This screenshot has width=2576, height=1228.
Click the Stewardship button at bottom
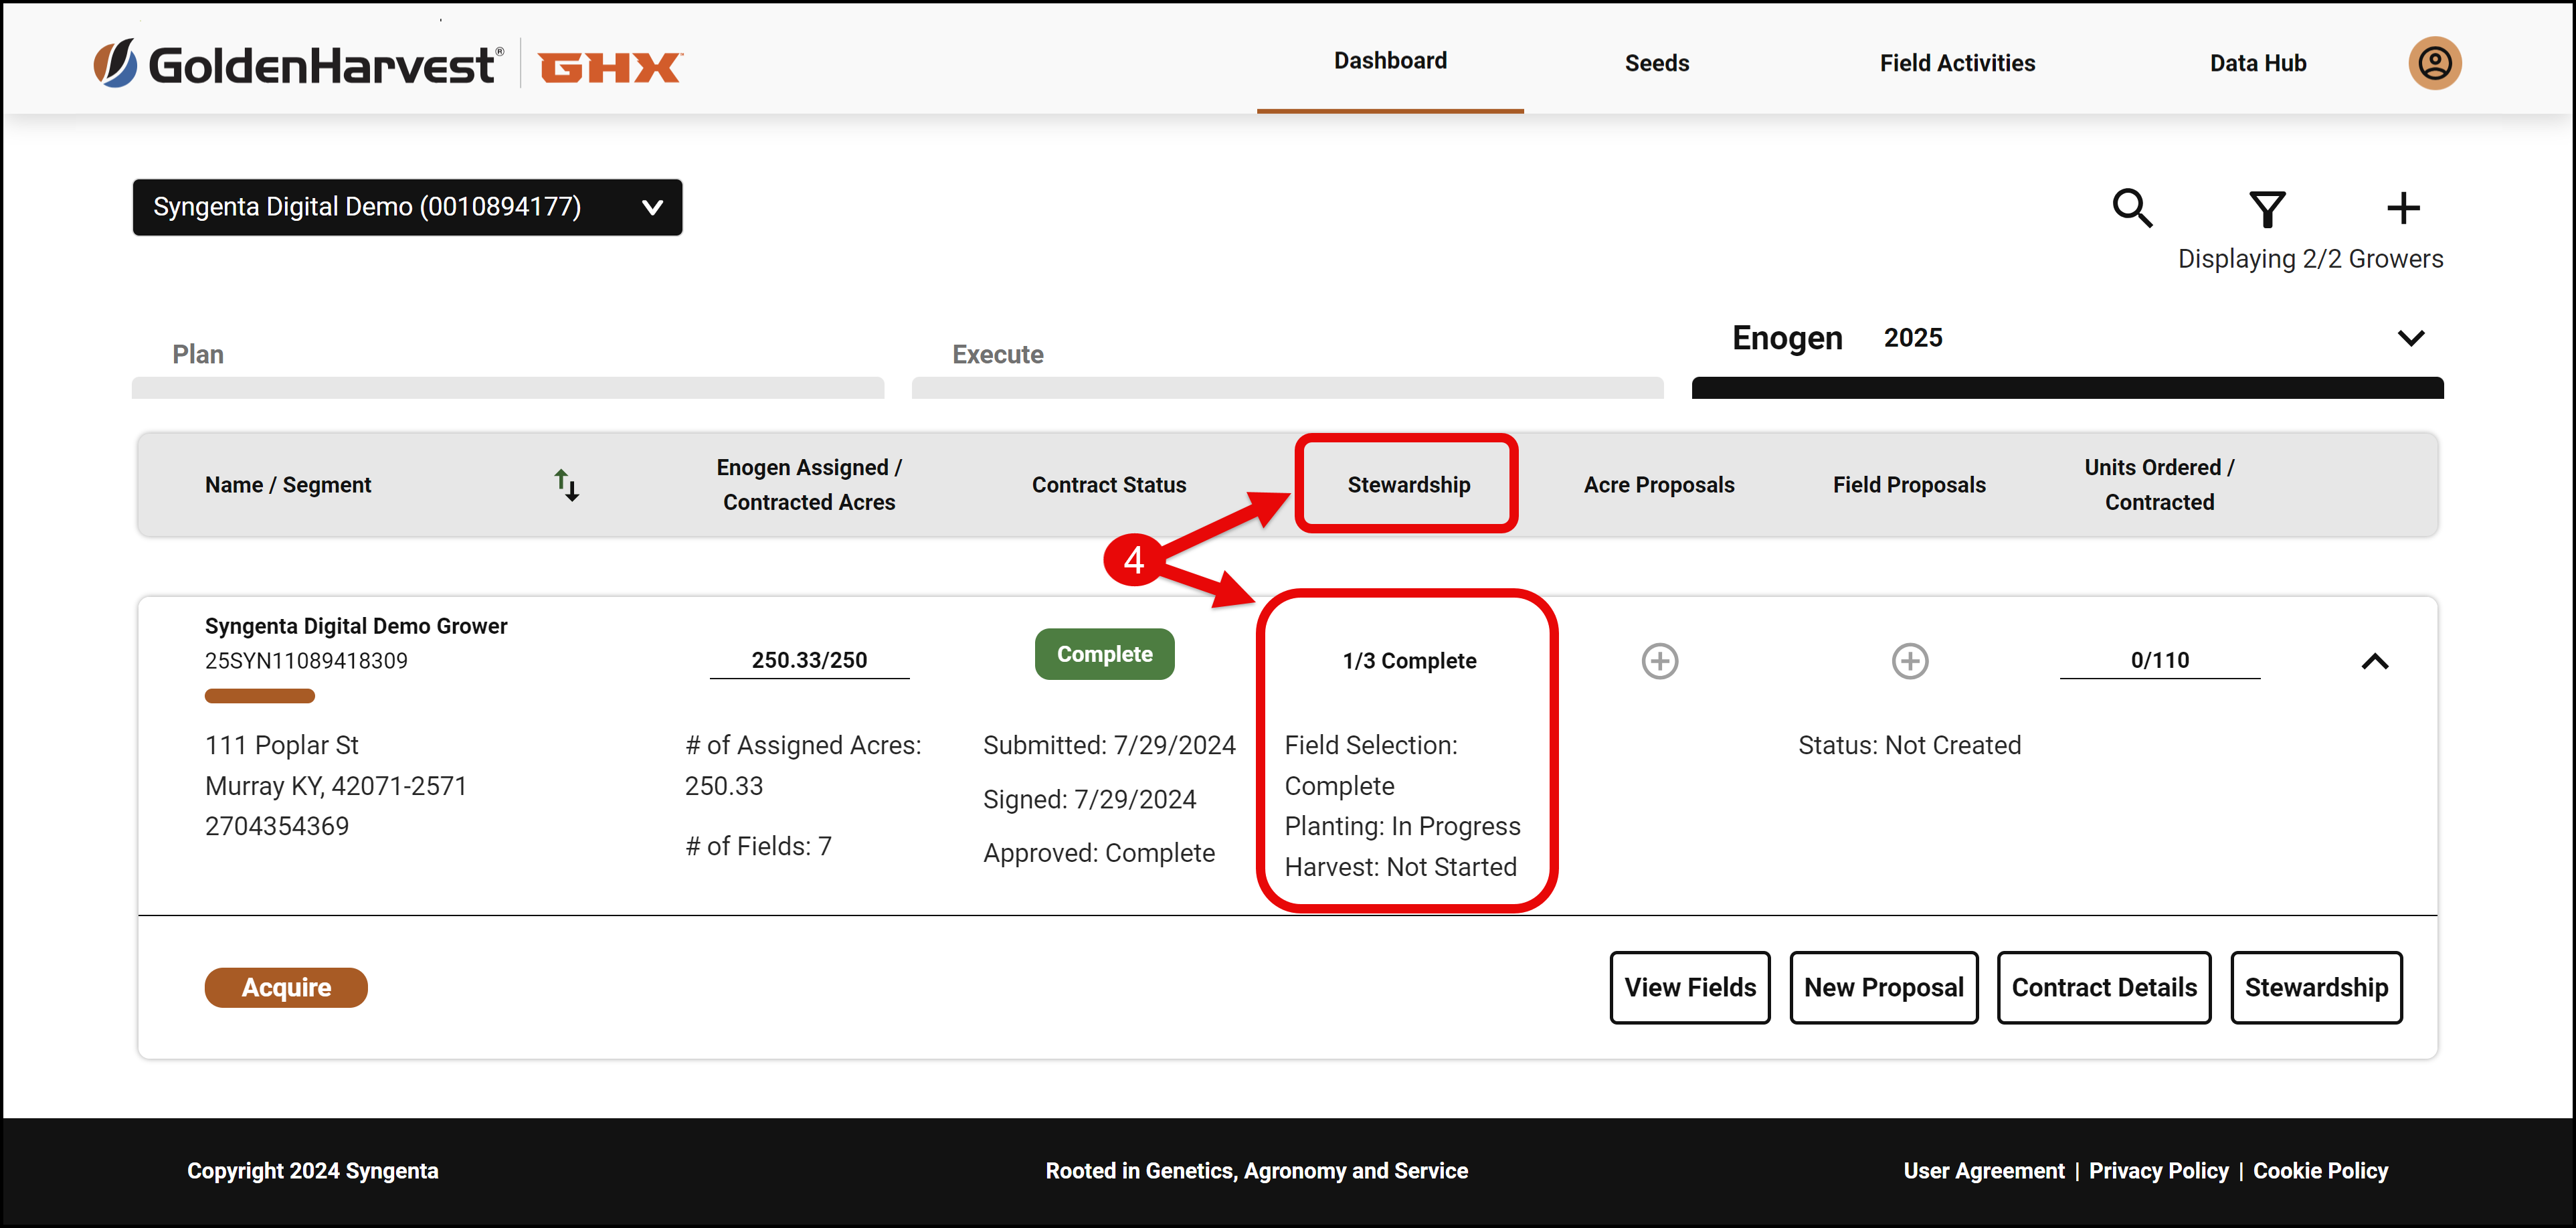pos(2316,987)
